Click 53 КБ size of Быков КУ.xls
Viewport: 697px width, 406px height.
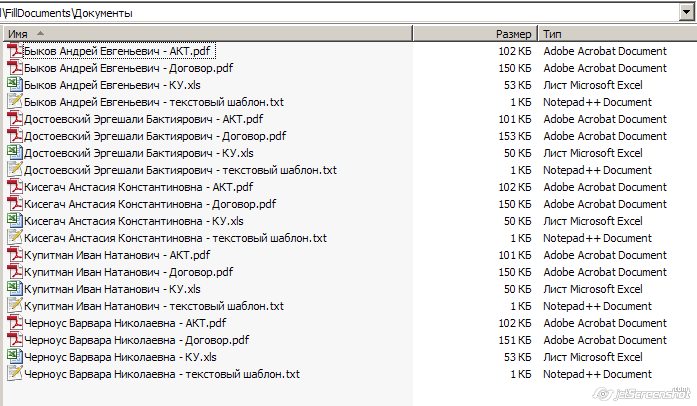tap(518, 85)
